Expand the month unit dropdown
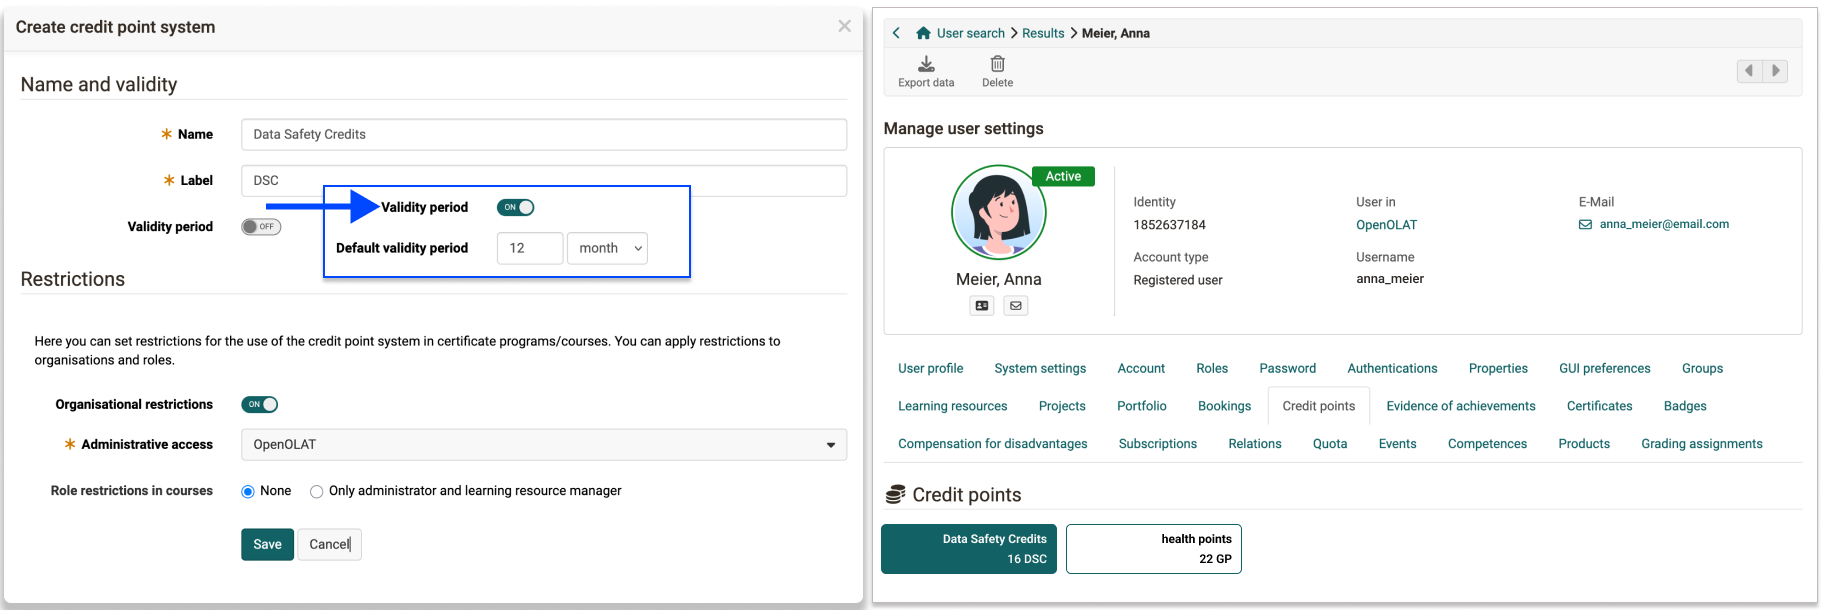 [607, 249]
